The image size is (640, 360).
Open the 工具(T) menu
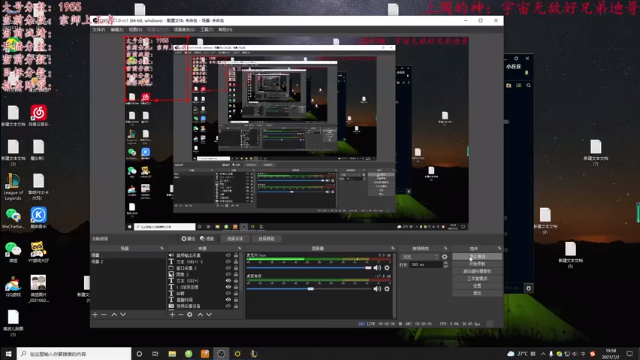[x=207, y=30]
